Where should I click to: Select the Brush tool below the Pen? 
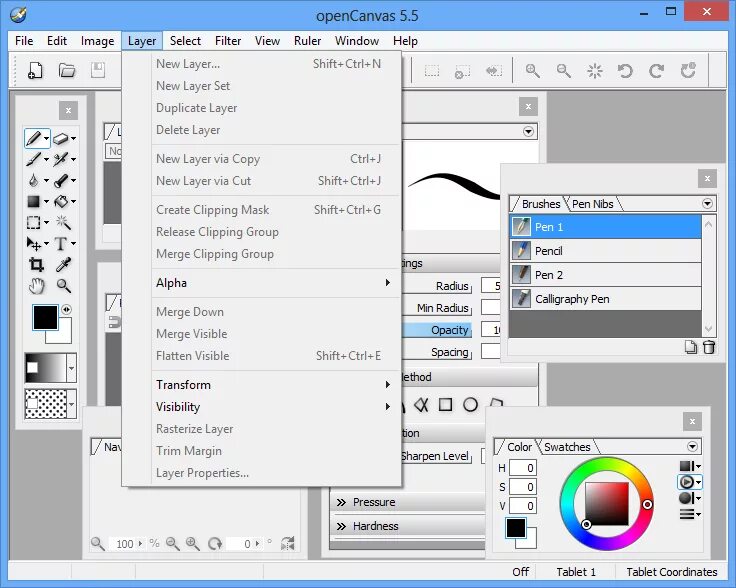click(x=33, y=160)
